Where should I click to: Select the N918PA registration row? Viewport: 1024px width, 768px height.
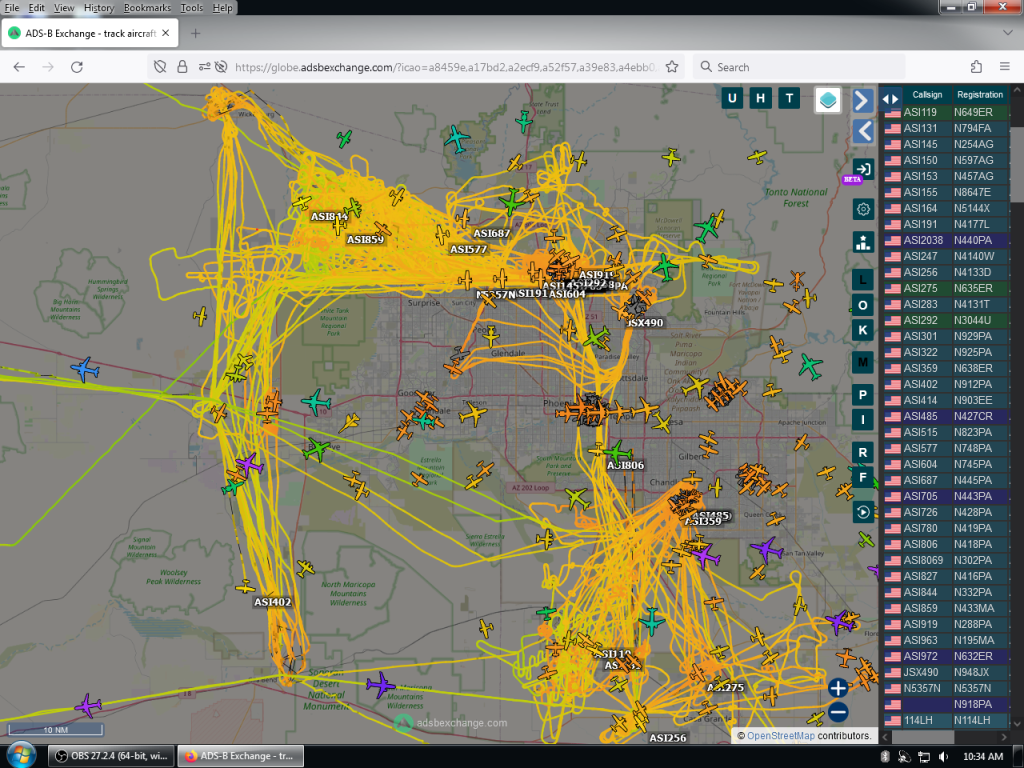click(x=946, y=704)
